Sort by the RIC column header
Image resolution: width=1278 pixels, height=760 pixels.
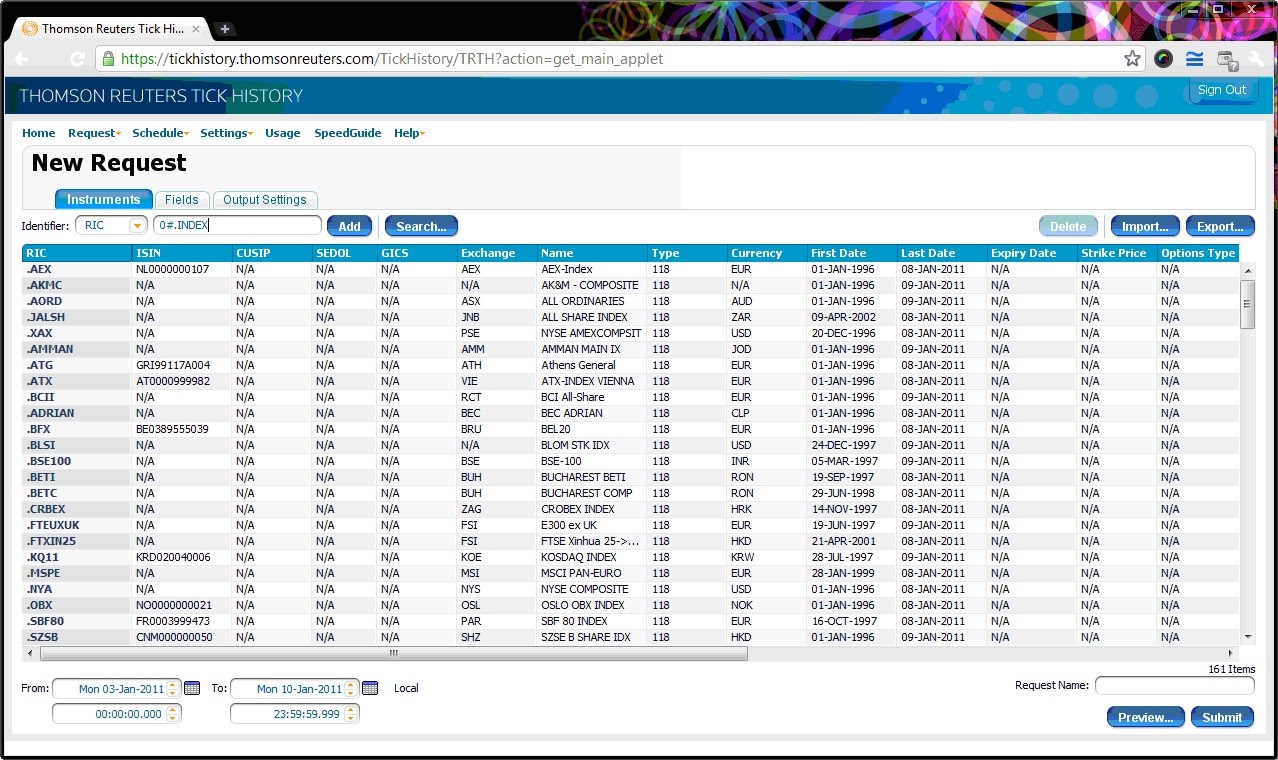point(76,253)
